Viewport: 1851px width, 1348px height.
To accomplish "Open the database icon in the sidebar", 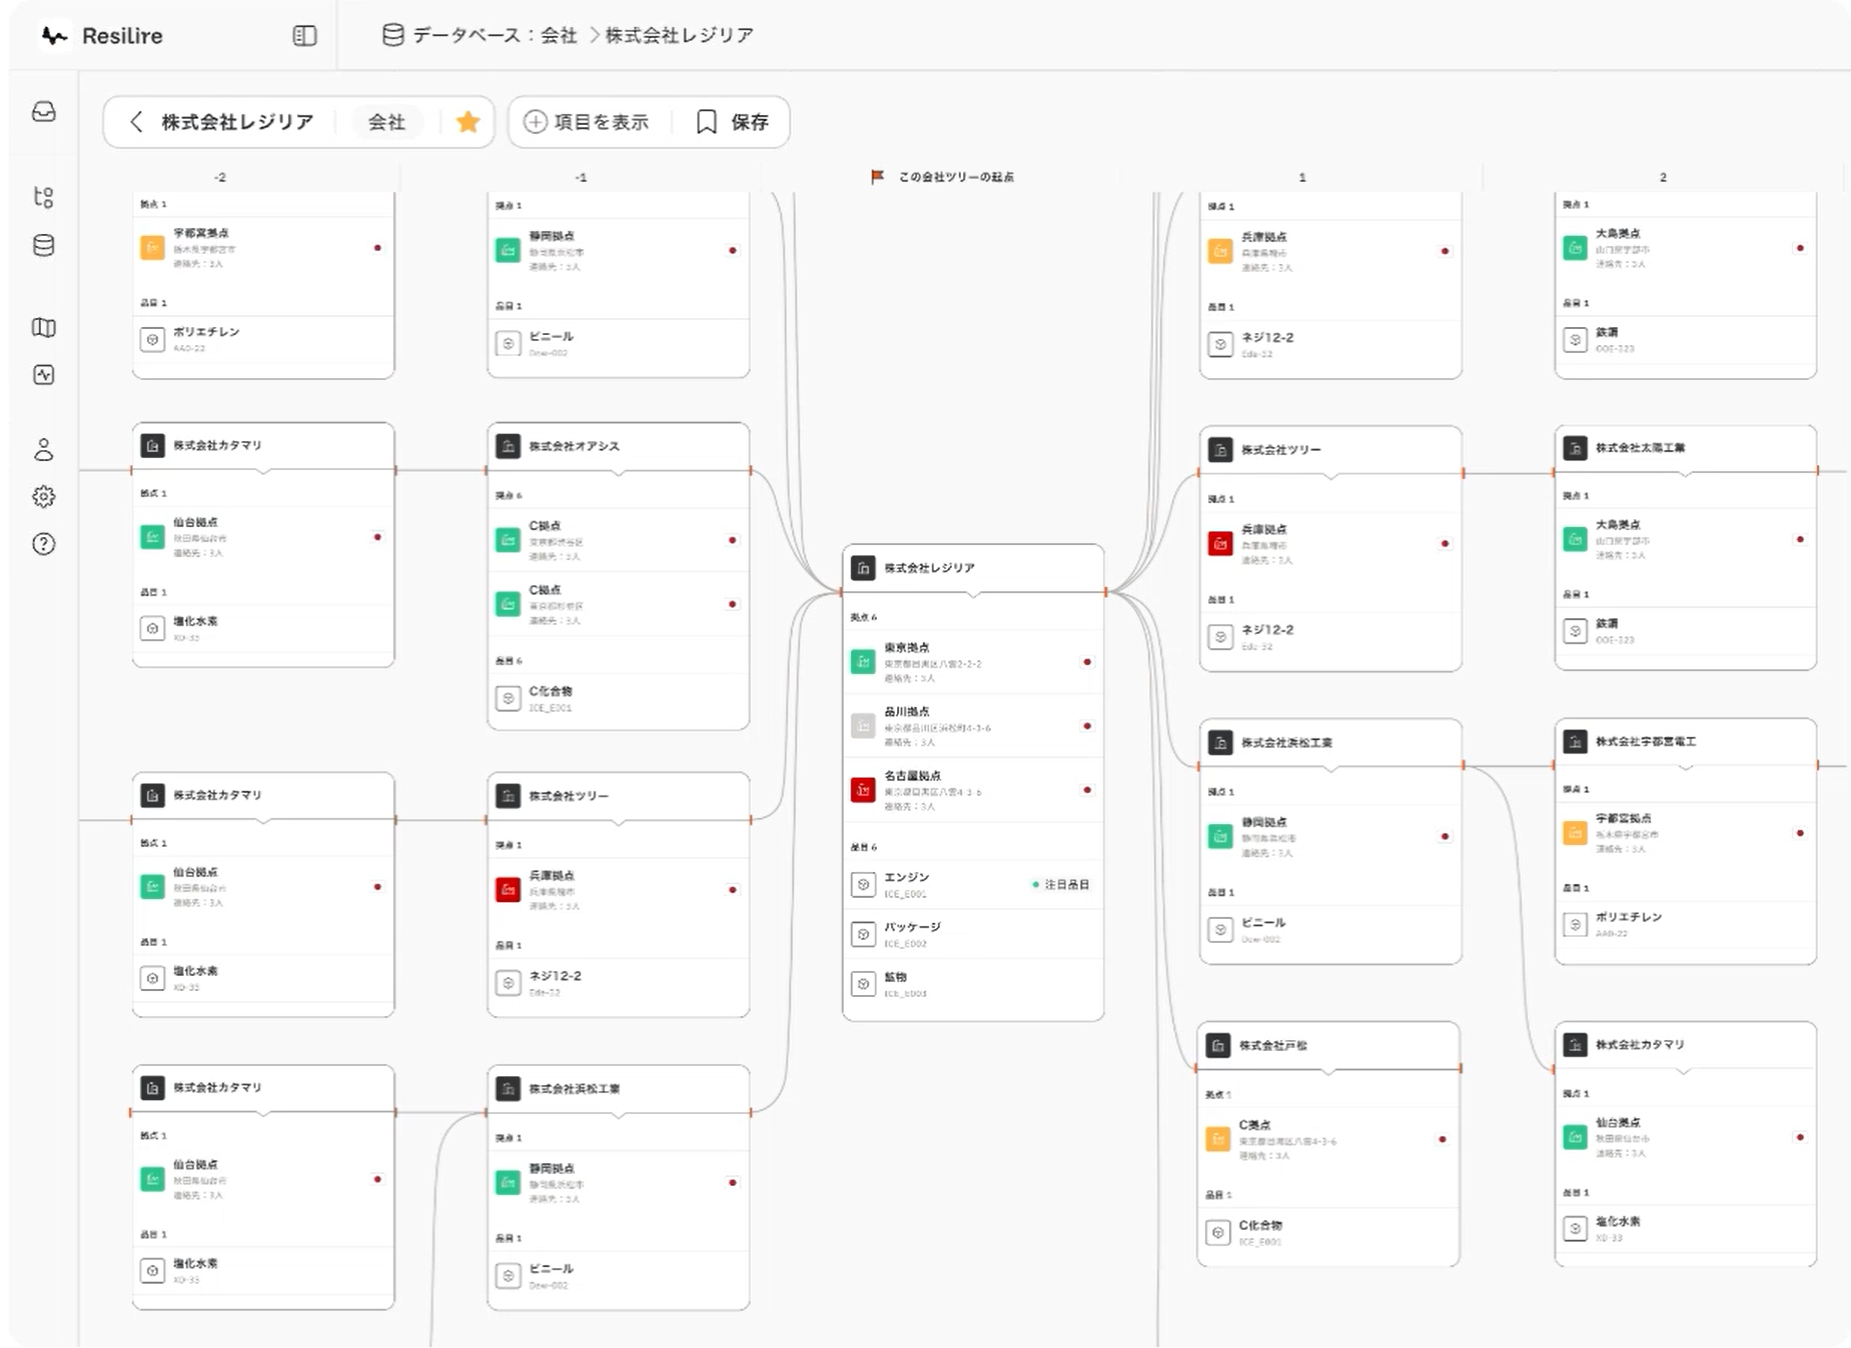I will (x=44, y=245).
